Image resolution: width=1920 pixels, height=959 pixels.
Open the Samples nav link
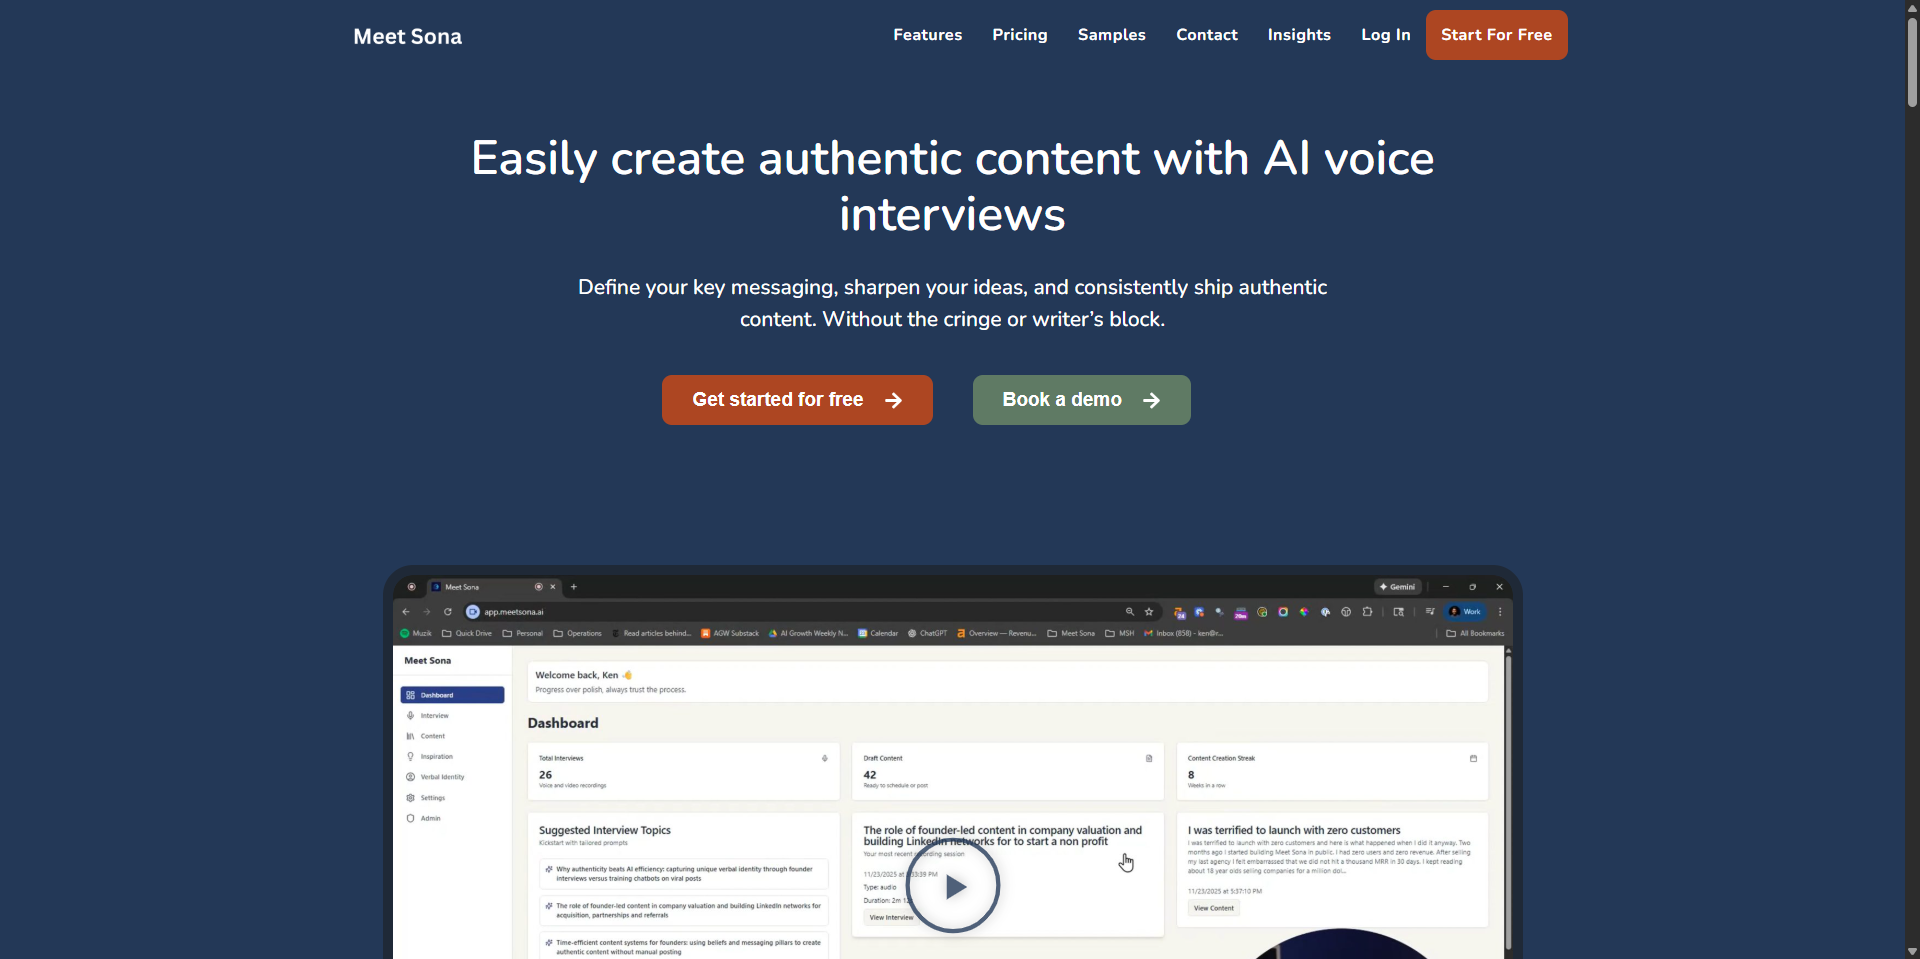click(1111, 35)
